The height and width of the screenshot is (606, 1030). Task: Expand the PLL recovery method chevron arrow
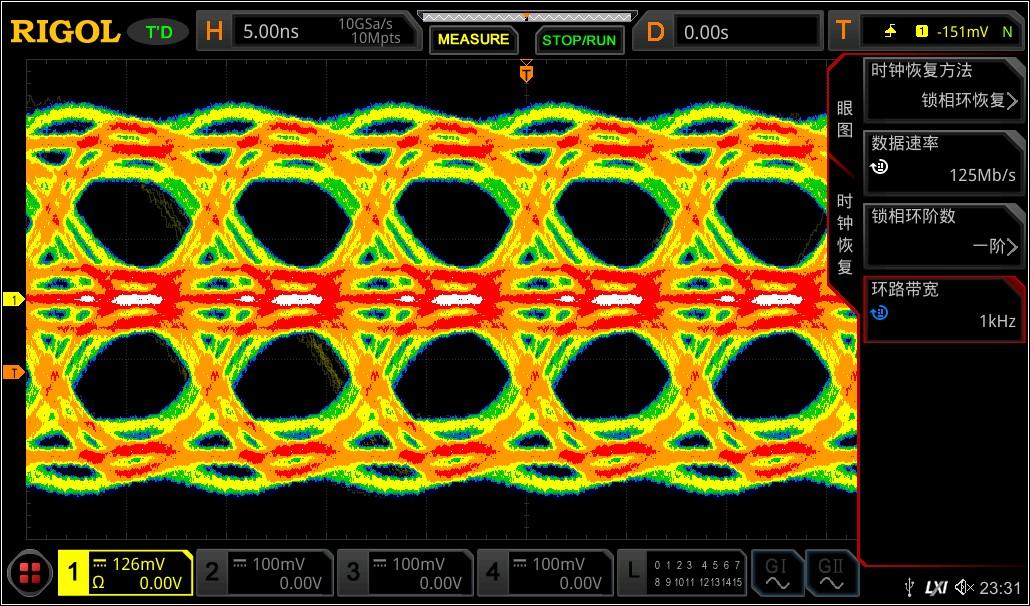click(x=1012, y=101)
